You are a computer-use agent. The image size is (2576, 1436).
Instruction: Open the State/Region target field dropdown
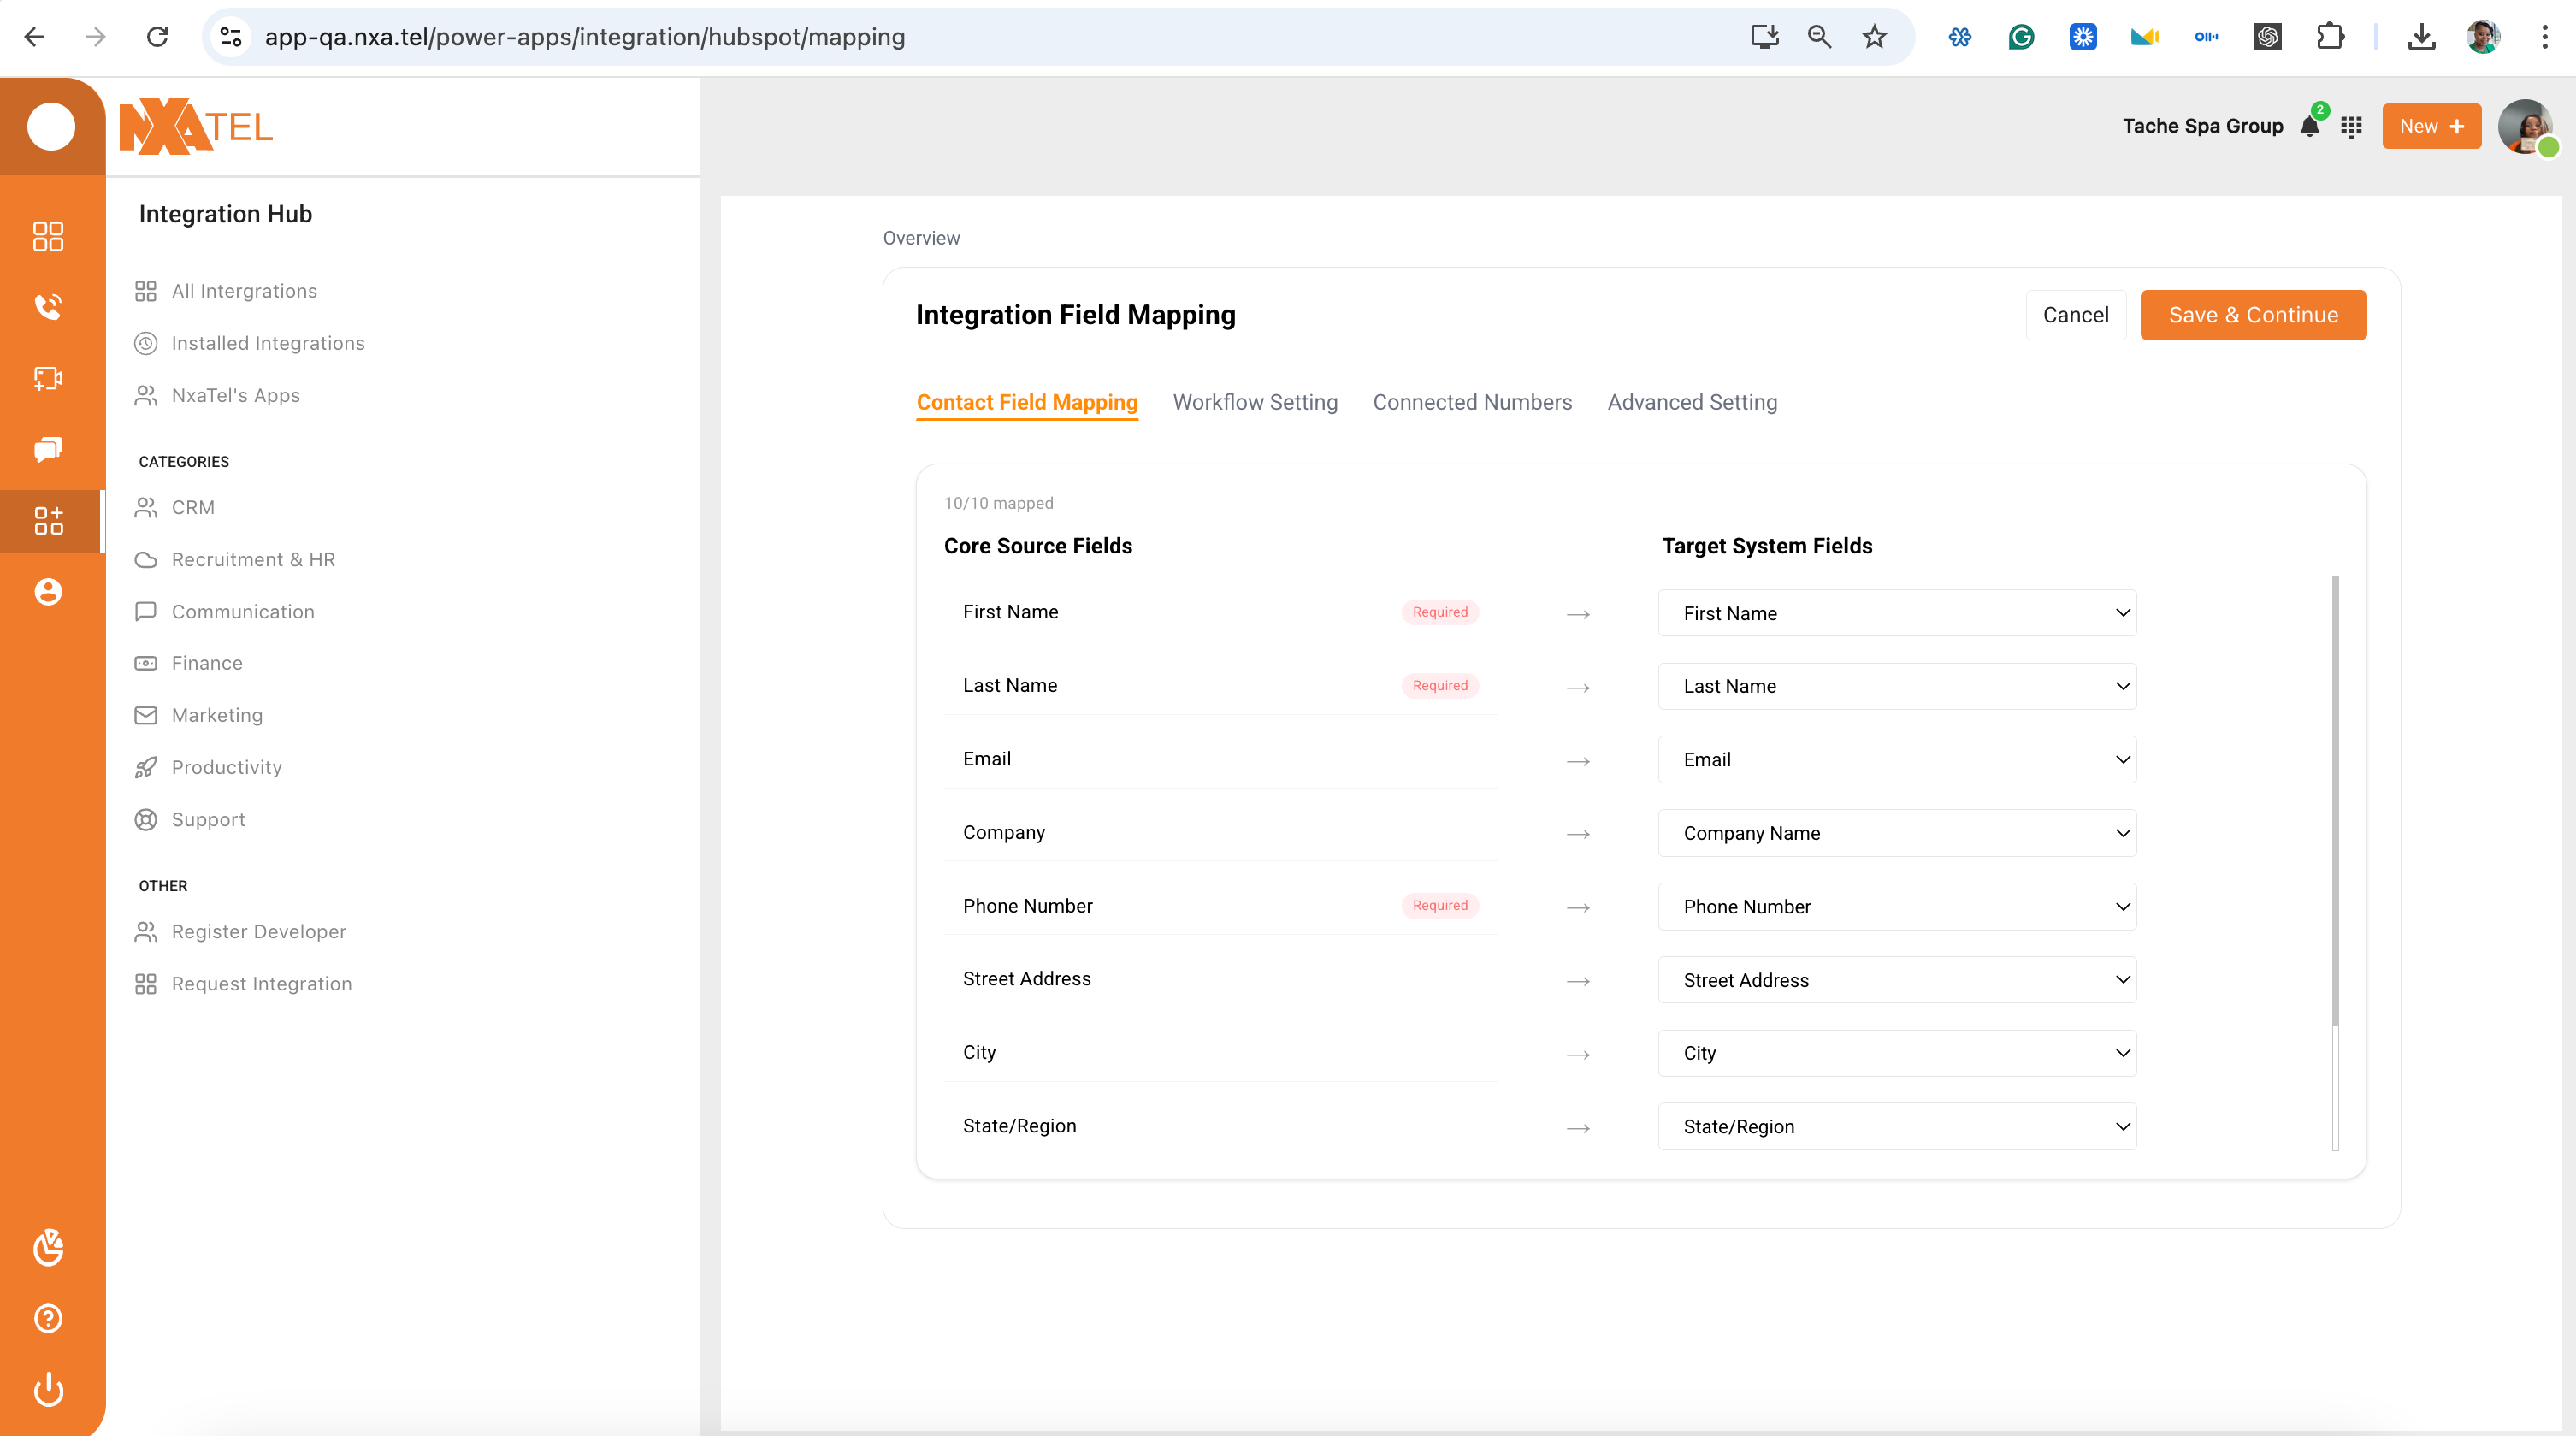(x=1896, y=1126)
